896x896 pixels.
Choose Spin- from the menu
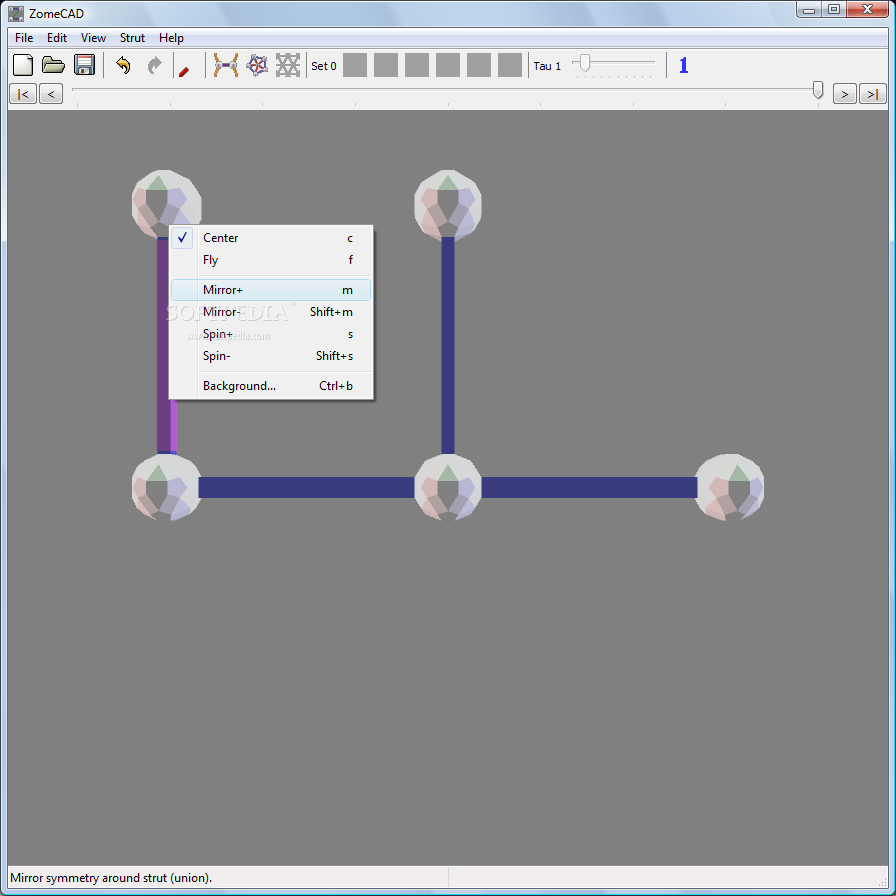[271, 356]
